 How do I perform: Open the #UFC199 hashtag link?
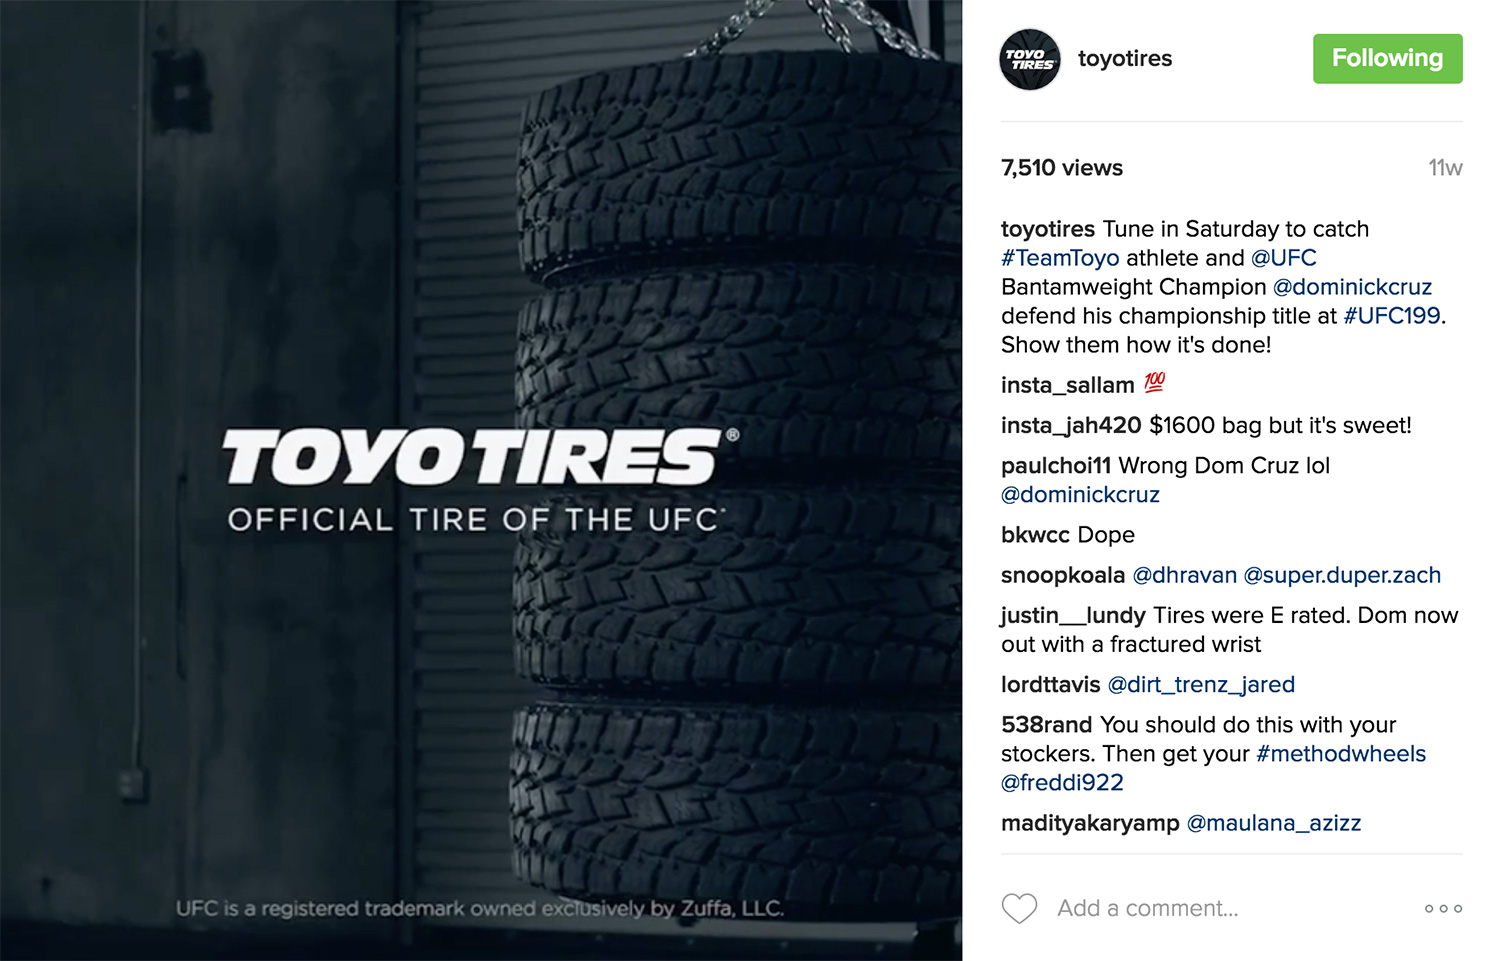[1392, 316]
